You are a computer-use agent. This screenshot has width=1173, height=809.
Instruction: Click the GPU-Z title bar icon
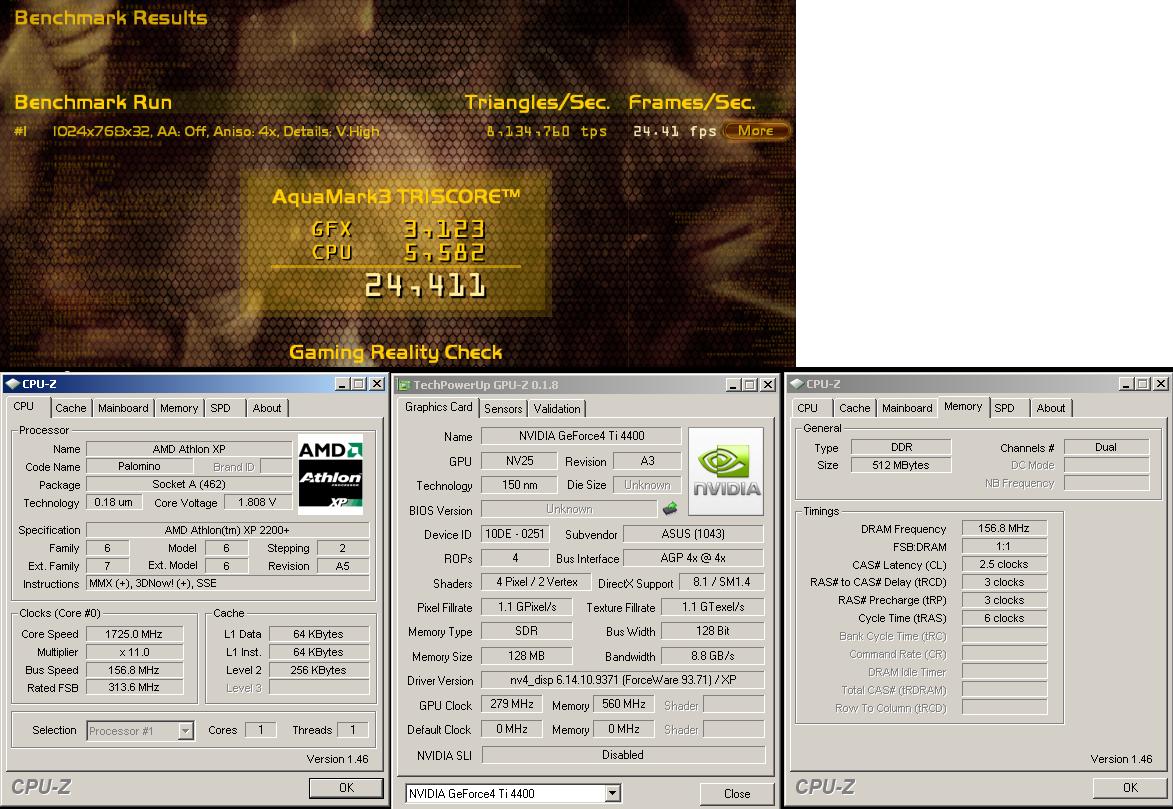tap(404, 385)
